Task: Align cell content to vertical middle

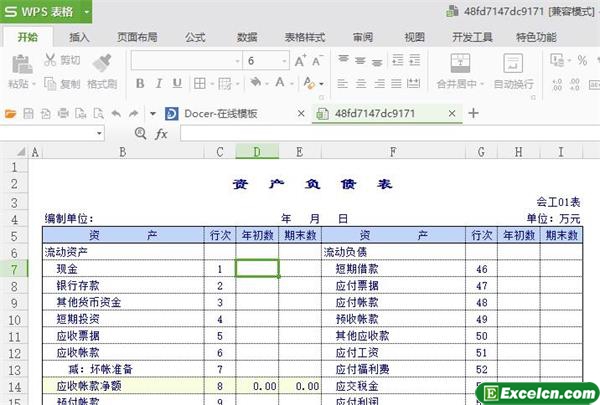Action: click(360, 60)
